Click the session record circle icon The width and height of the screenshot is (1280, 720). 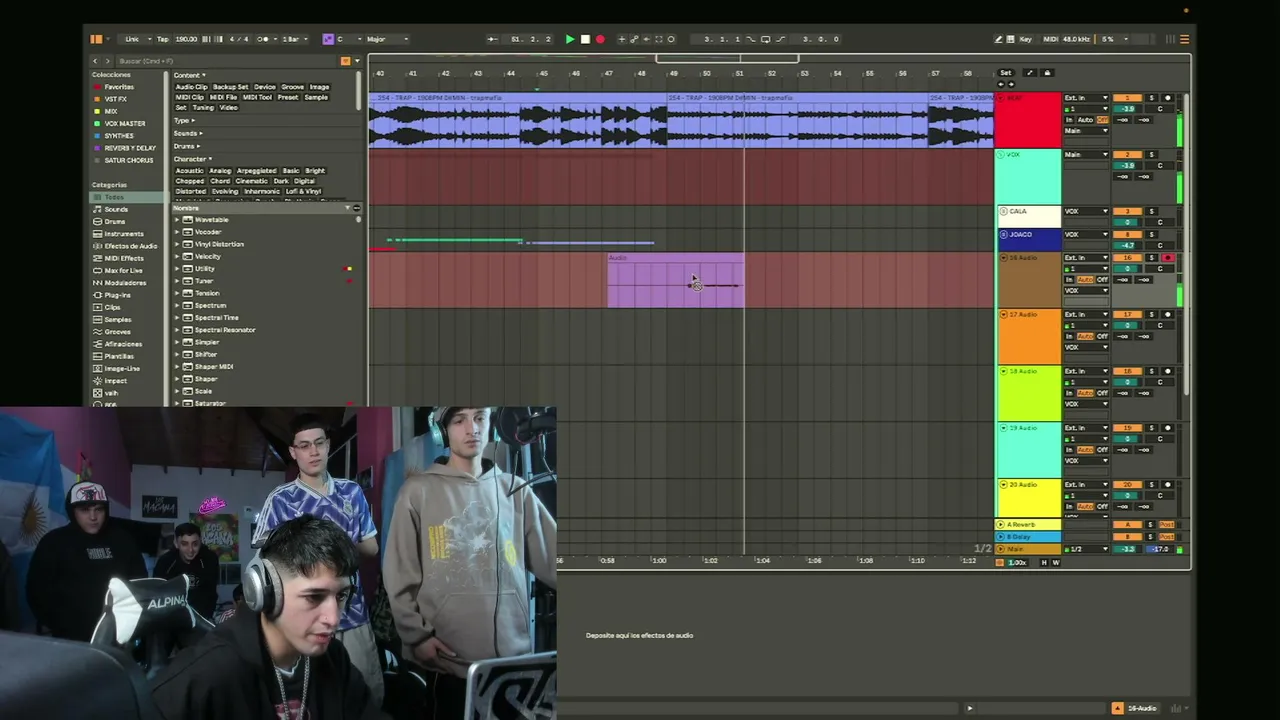tap(671, 39)
